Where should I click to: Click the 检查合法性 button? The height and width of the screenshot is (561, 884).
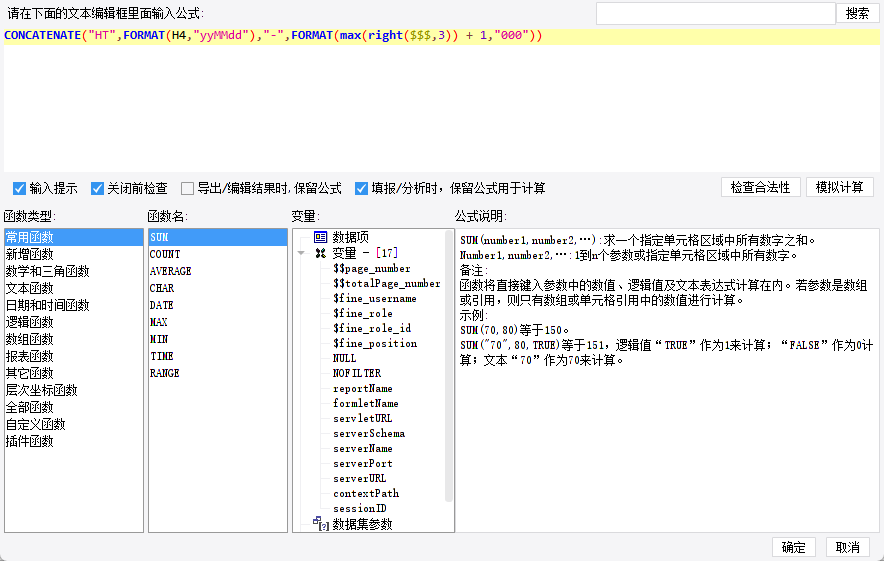[x=761, y=187]
